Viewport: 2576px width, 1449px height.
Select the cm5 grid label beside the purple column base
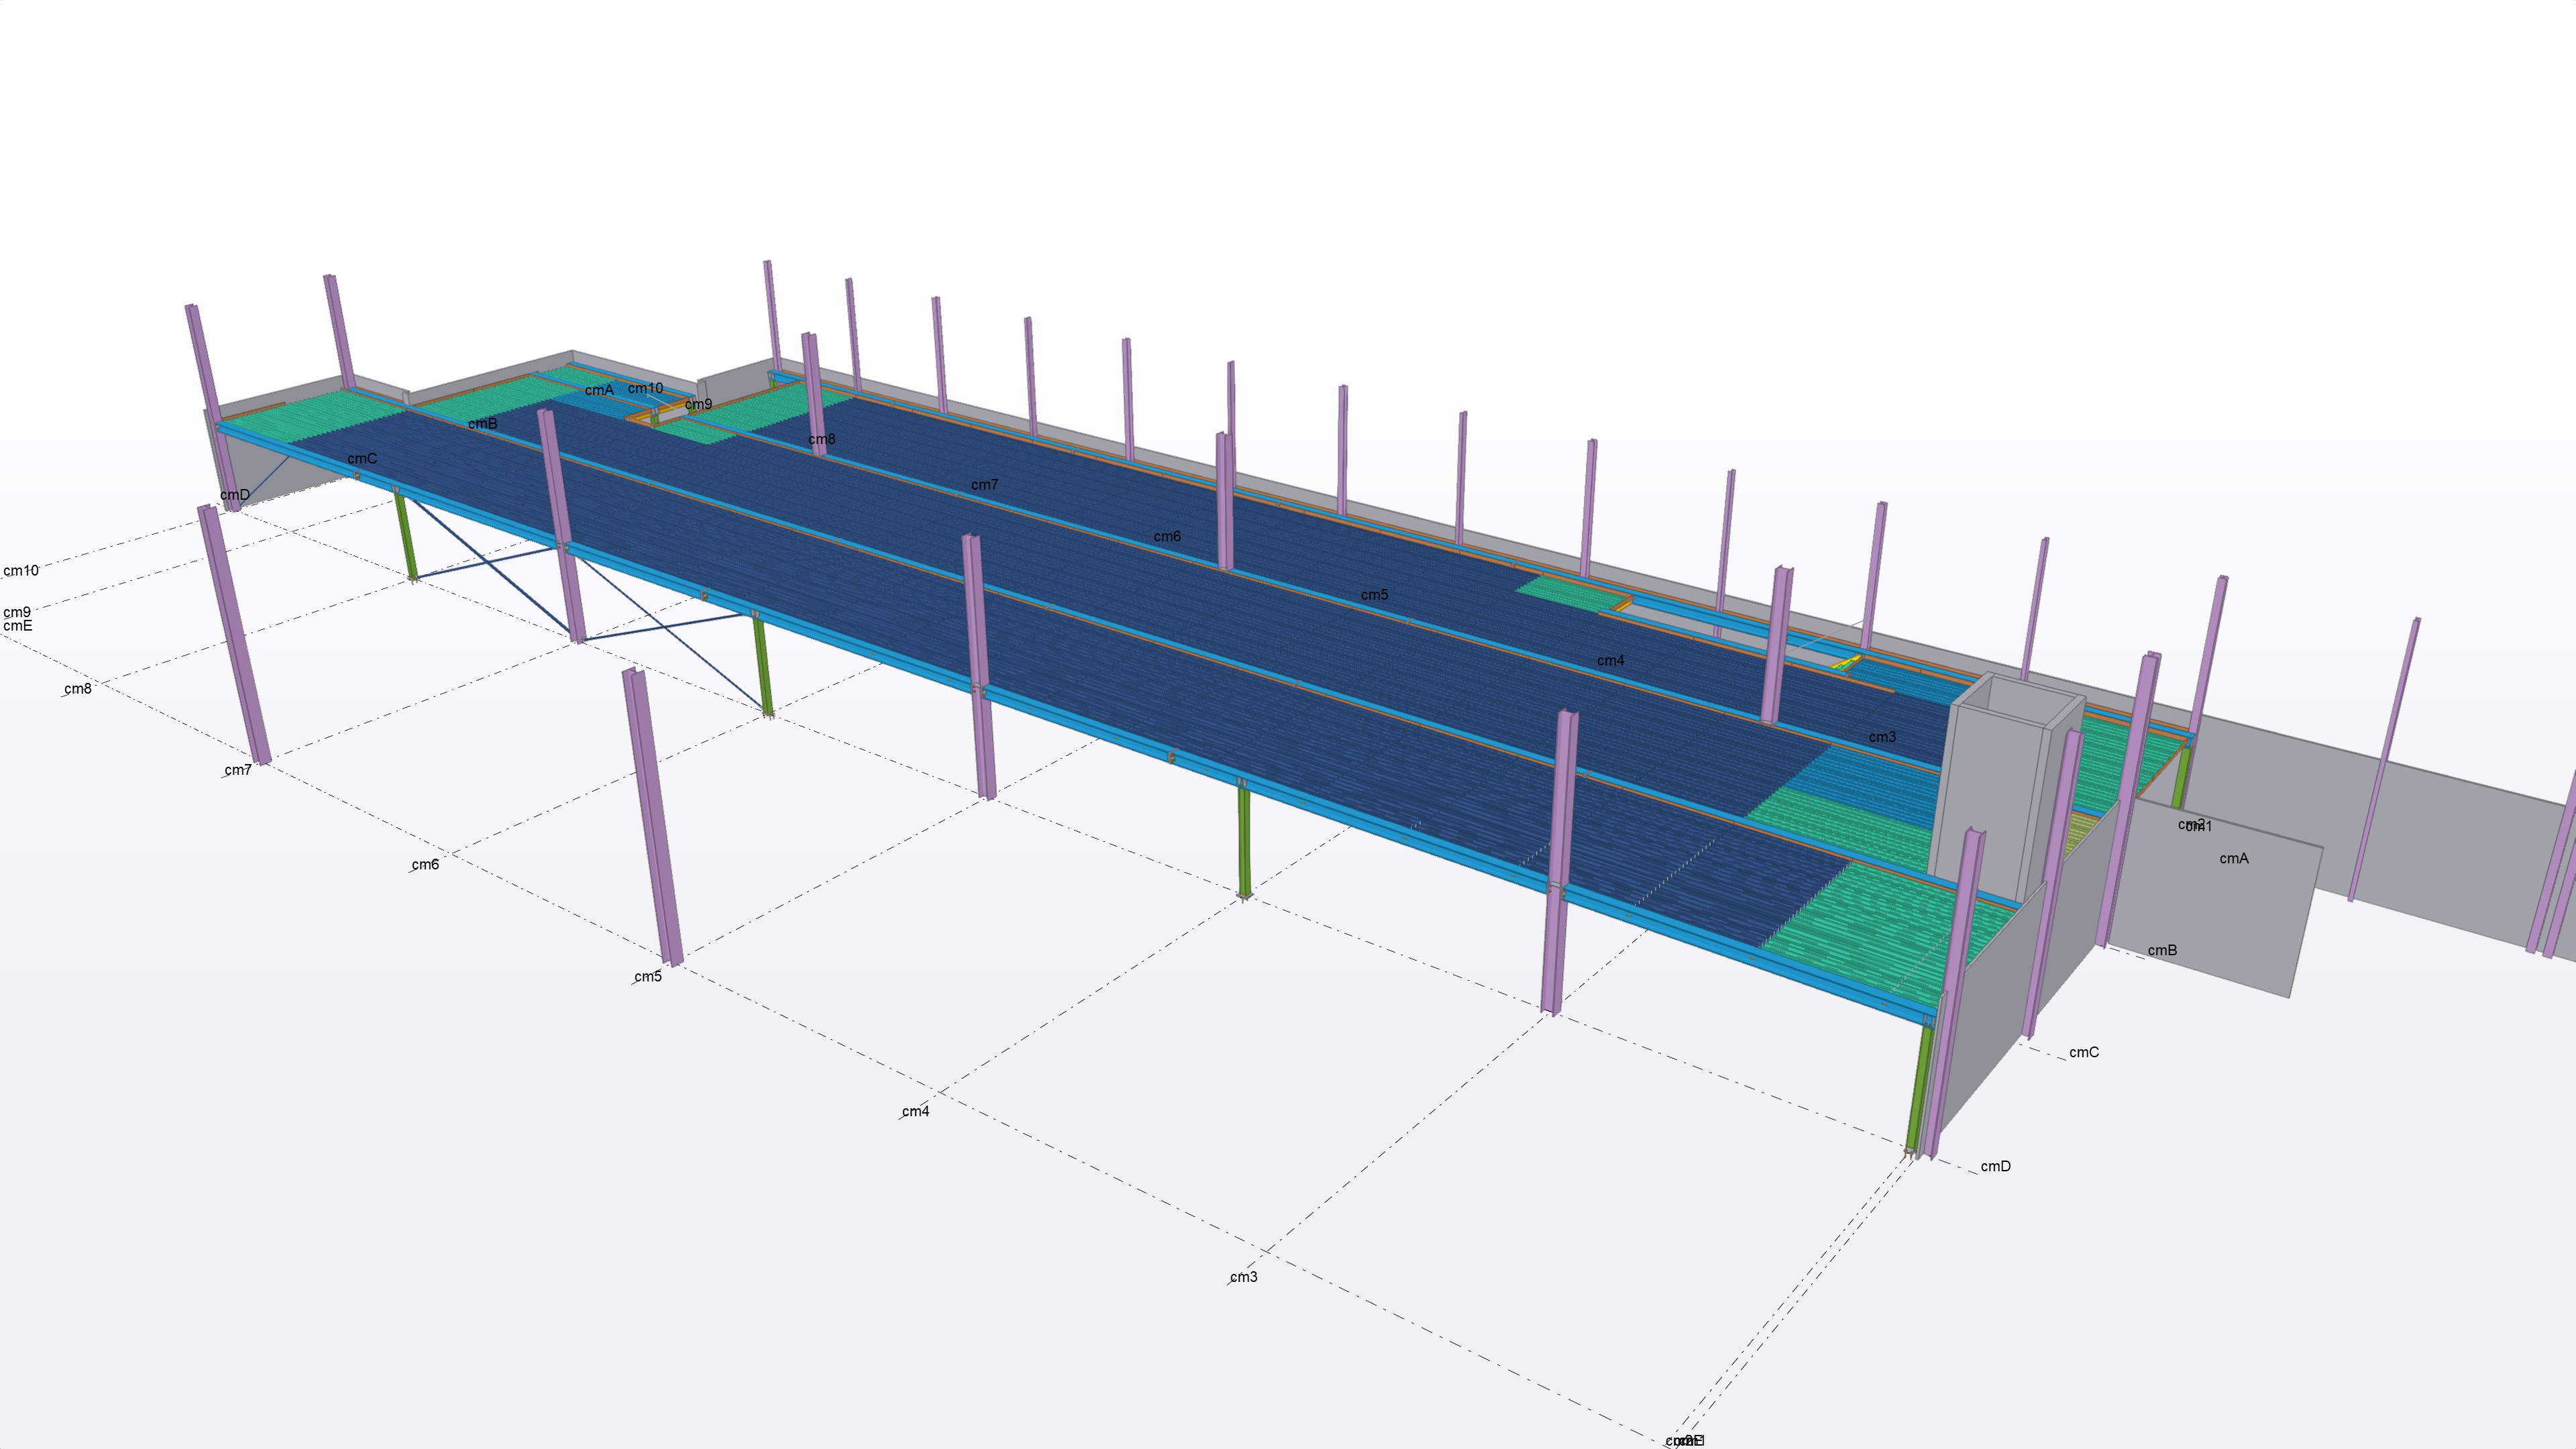(647, 976)
